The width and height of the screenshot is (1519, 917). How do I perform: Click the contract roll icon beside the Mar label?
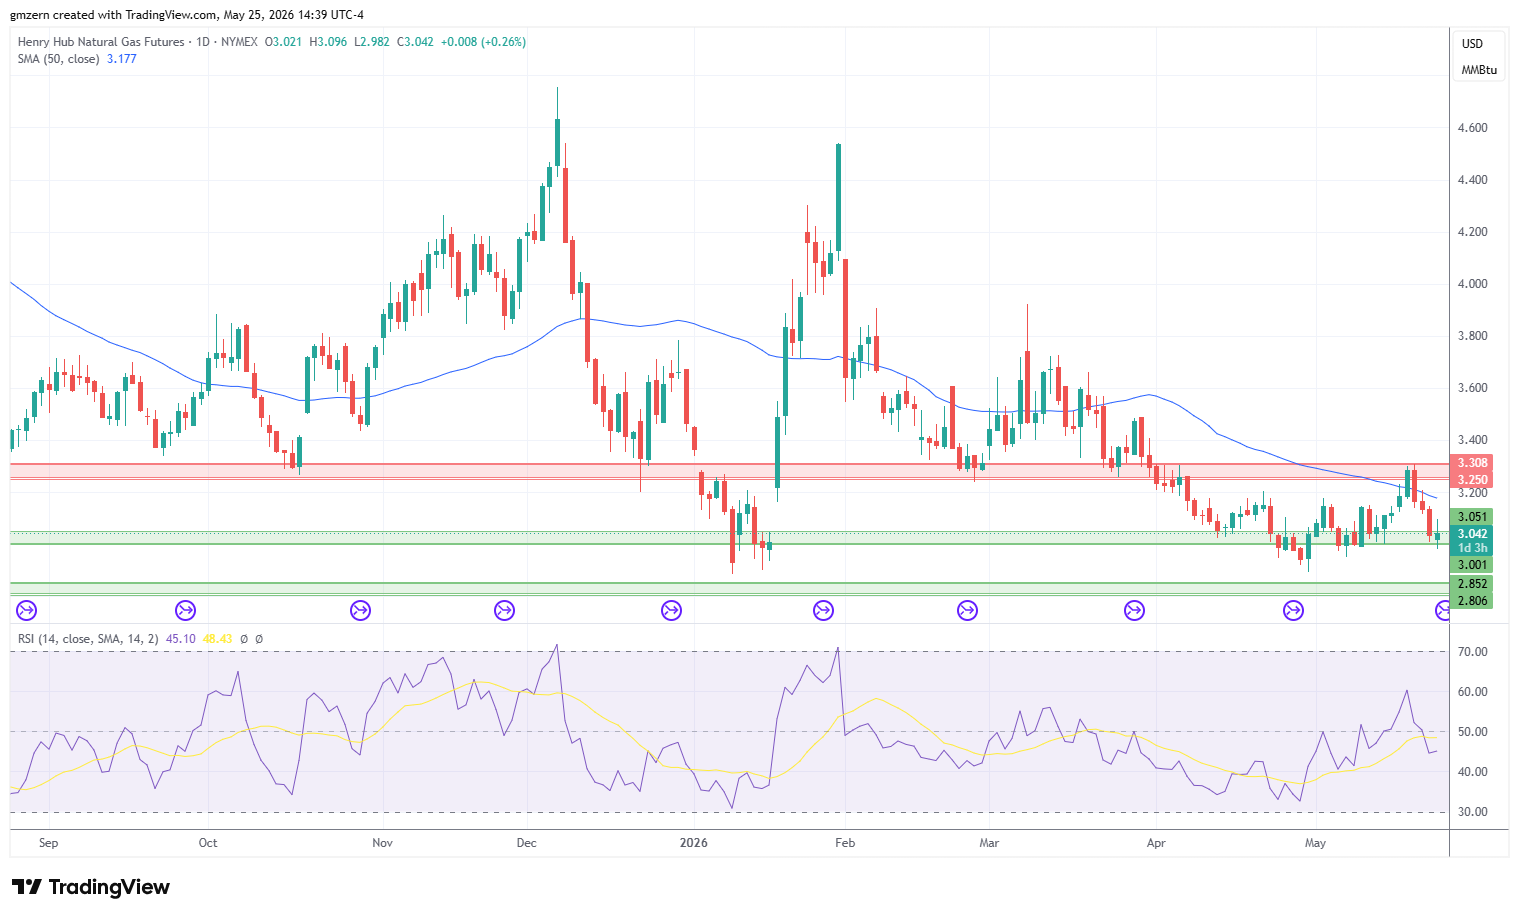967,610
